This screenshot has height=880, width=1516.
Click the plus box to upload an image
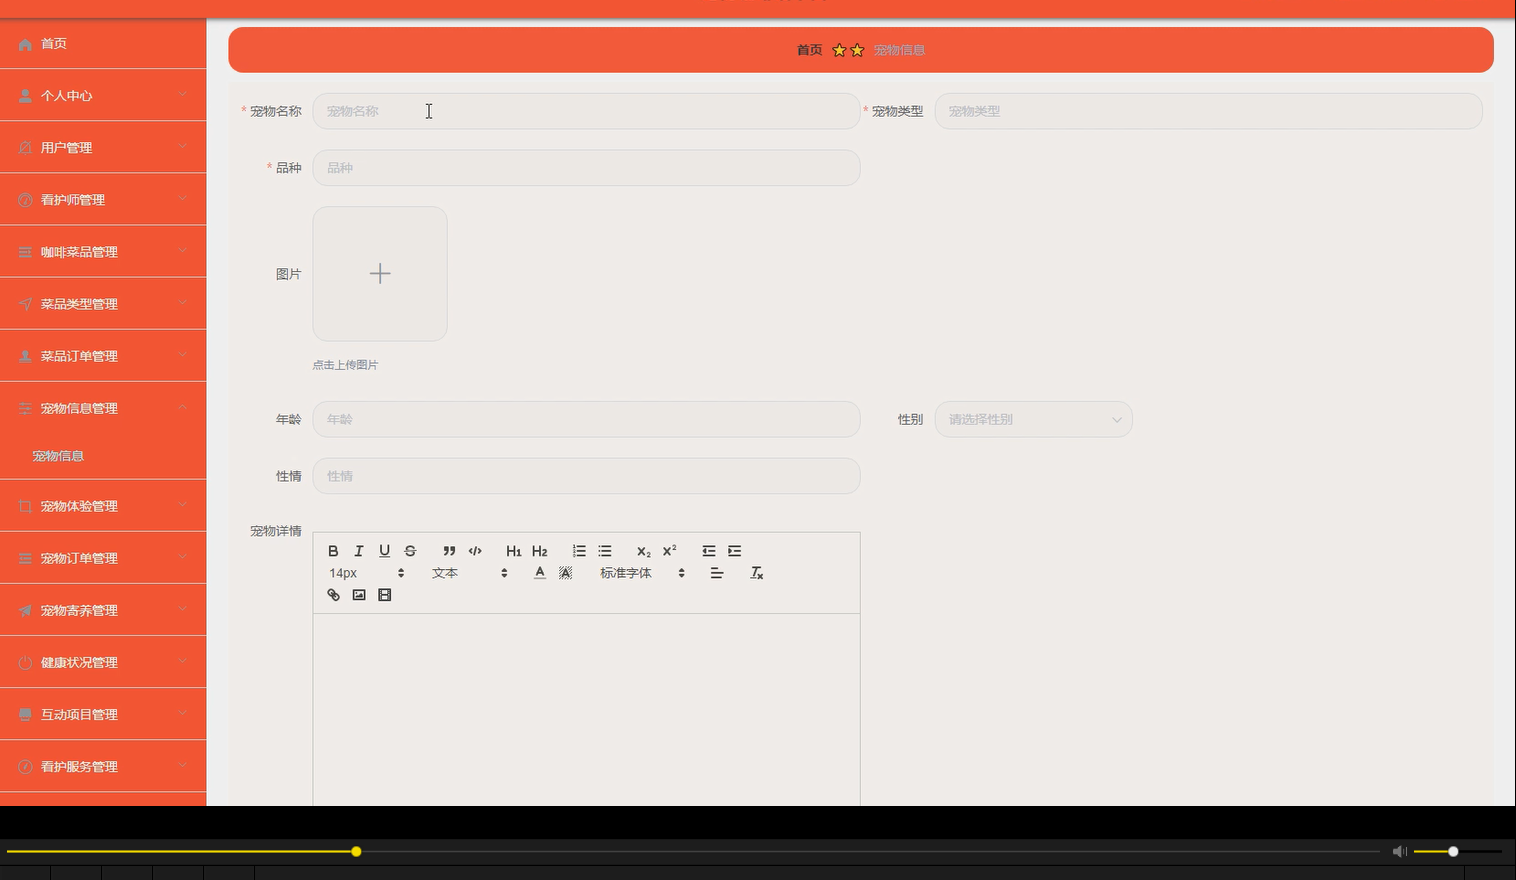380,274
